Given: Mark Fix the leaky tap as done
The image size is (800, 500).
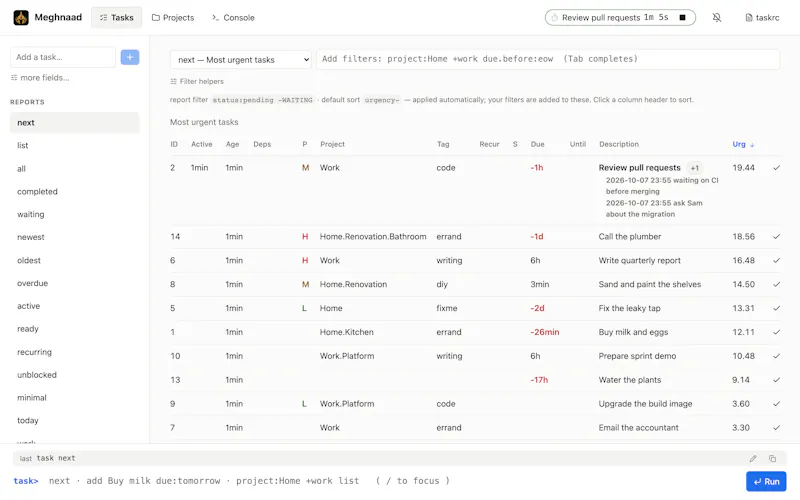Looking at the screenshot, I should pyautogui.click(x=776, y=308).
